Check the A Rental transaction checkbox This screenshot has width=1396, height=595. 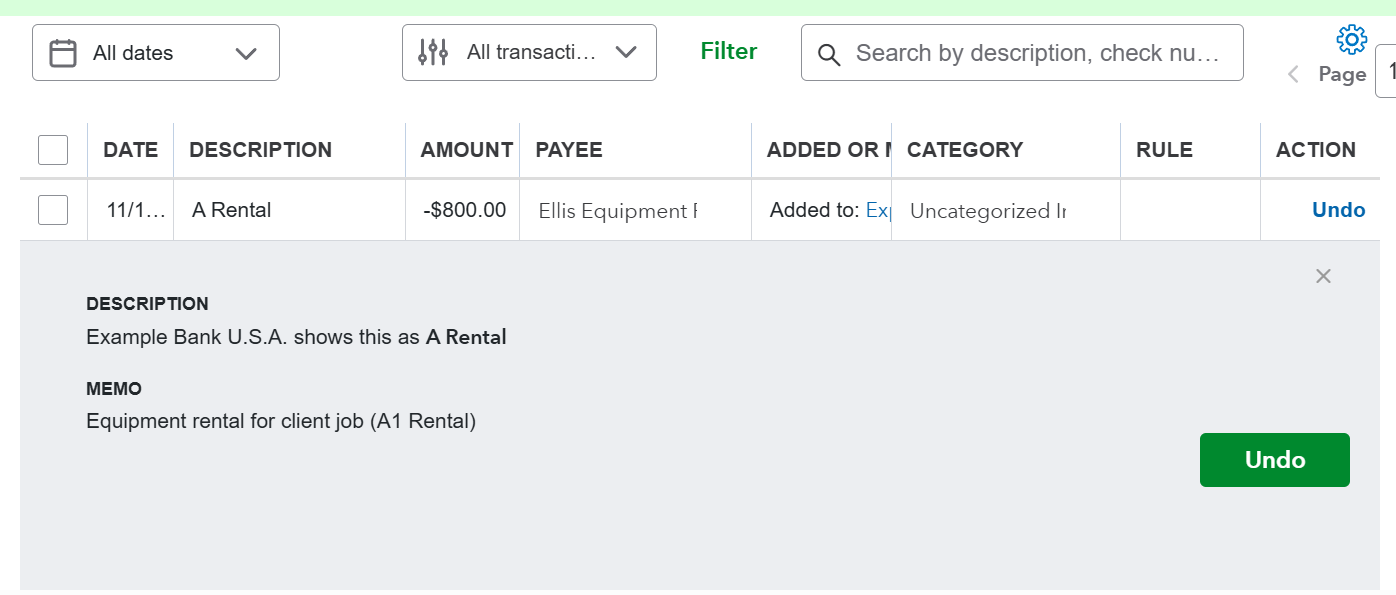(53, 210)
